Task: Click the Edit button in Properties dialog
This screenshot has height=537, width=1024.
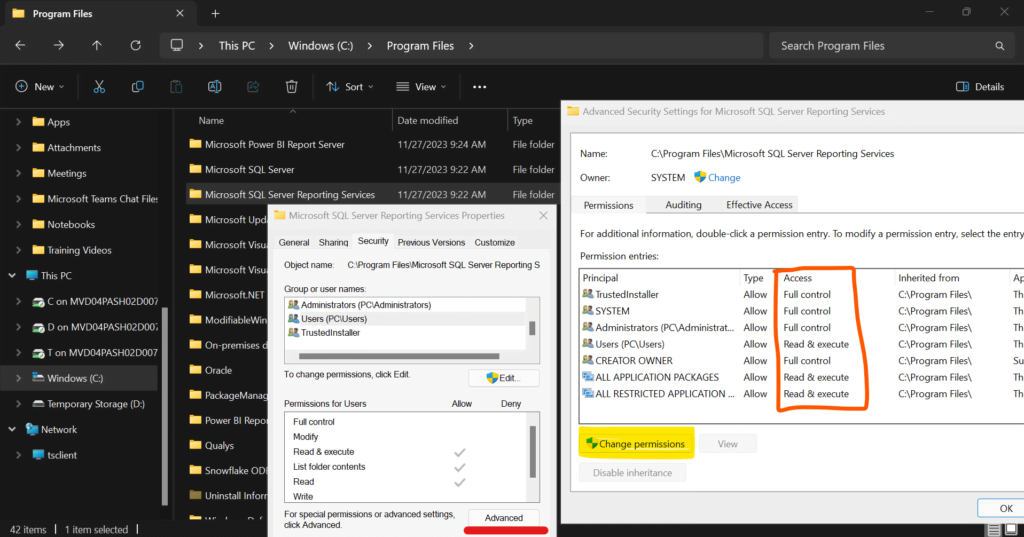Action: click(504, 378)
